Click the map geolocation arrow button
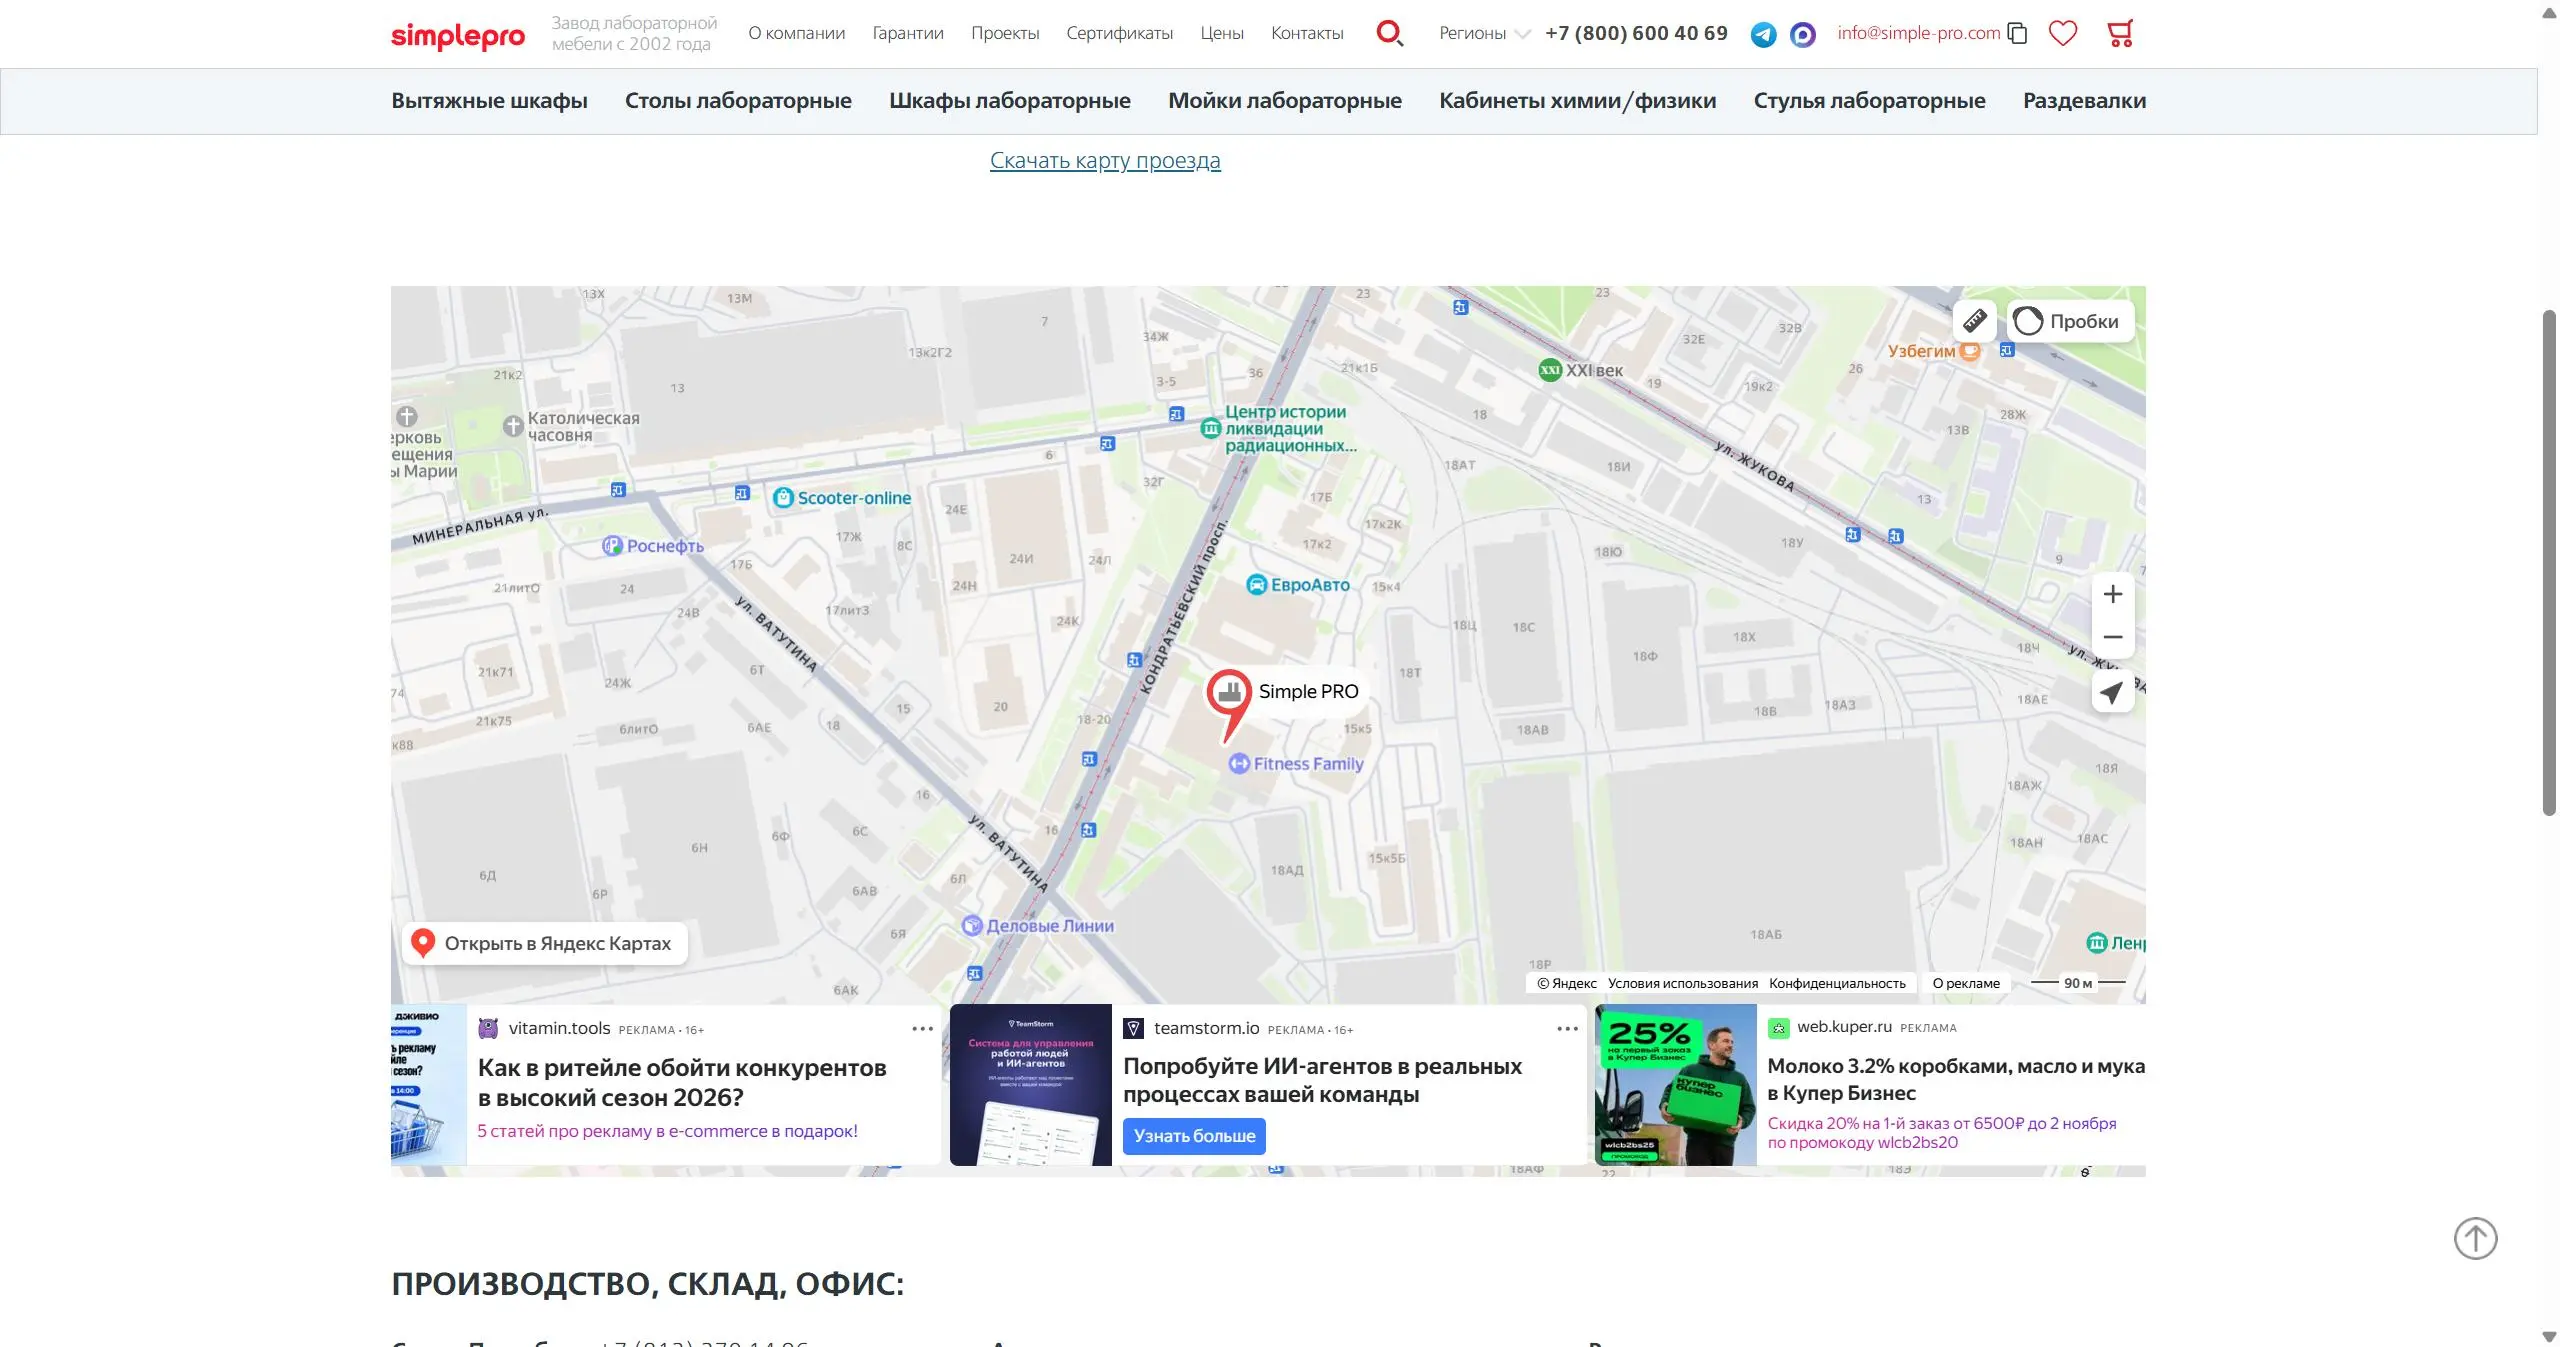The image size is (2560, 1347). point(2113,692)
